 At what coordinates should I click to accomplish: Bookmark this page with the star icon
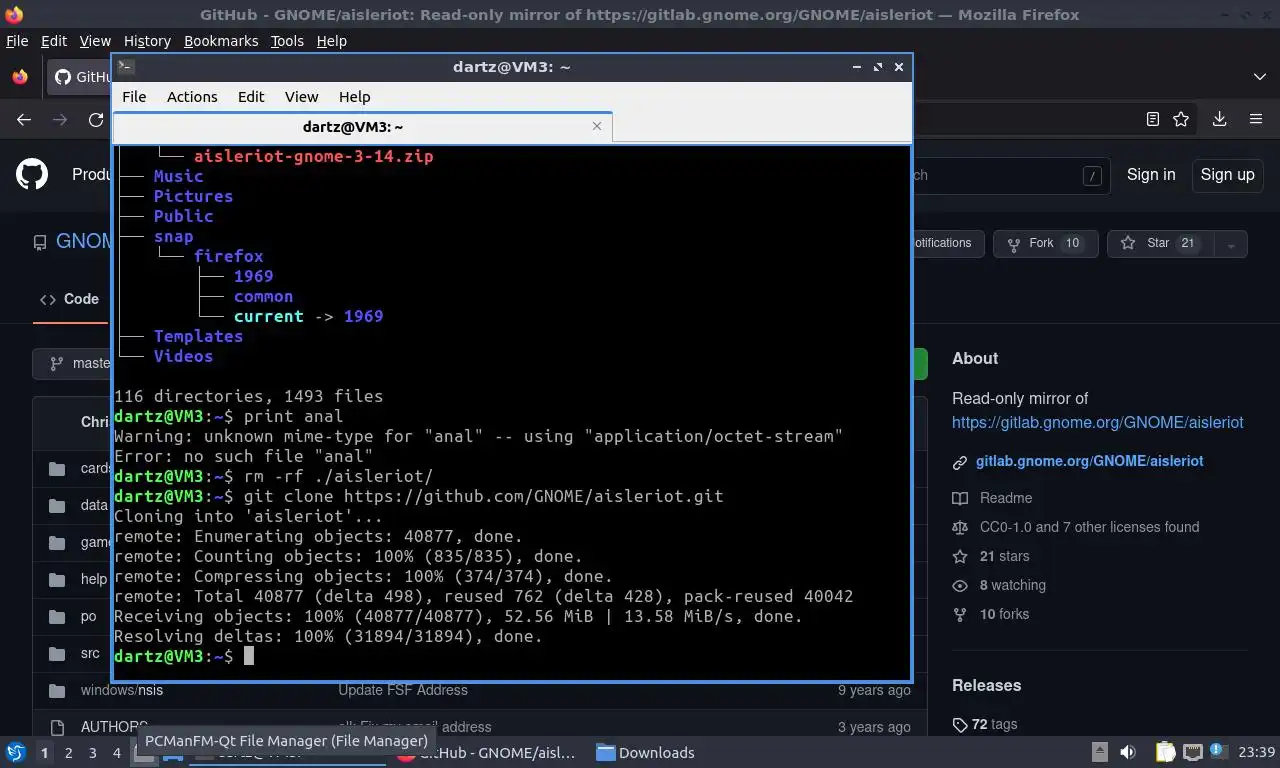pyautogui.click(x=1181, y=119)
